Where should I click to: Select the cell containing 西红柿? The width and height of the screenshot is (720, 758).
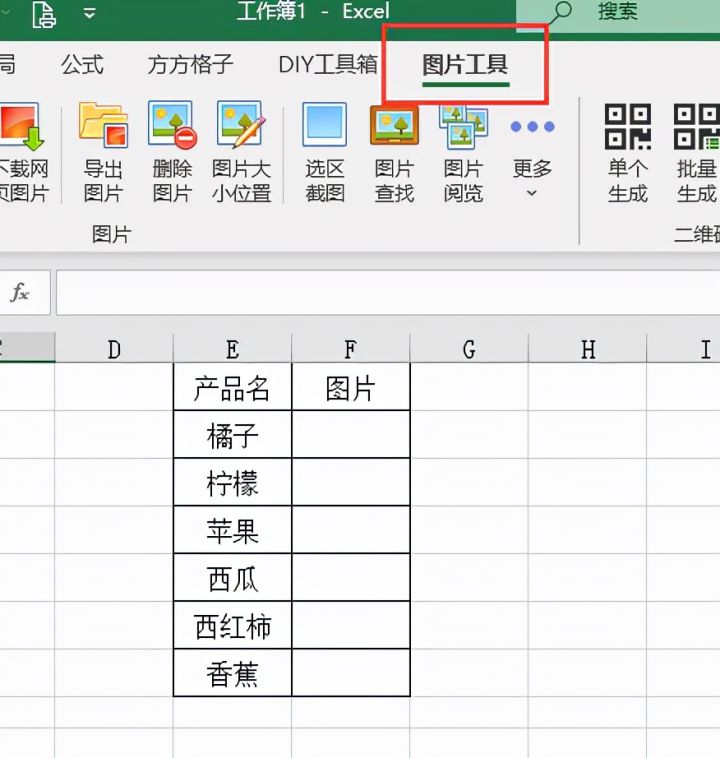point(233,626)
